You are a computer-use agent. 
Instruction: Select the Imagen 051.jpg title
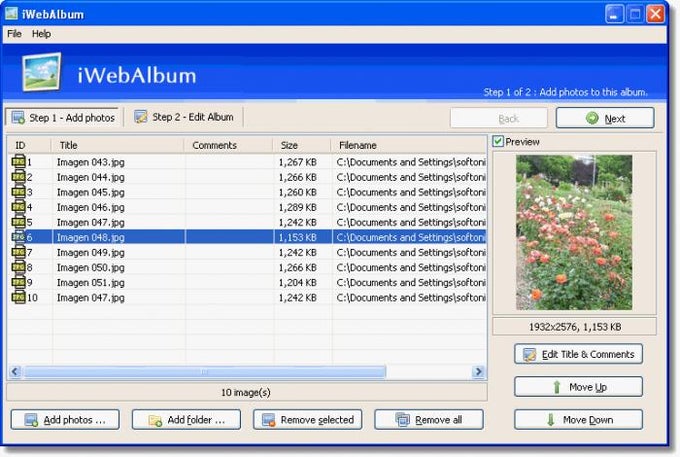pos(91,283)
